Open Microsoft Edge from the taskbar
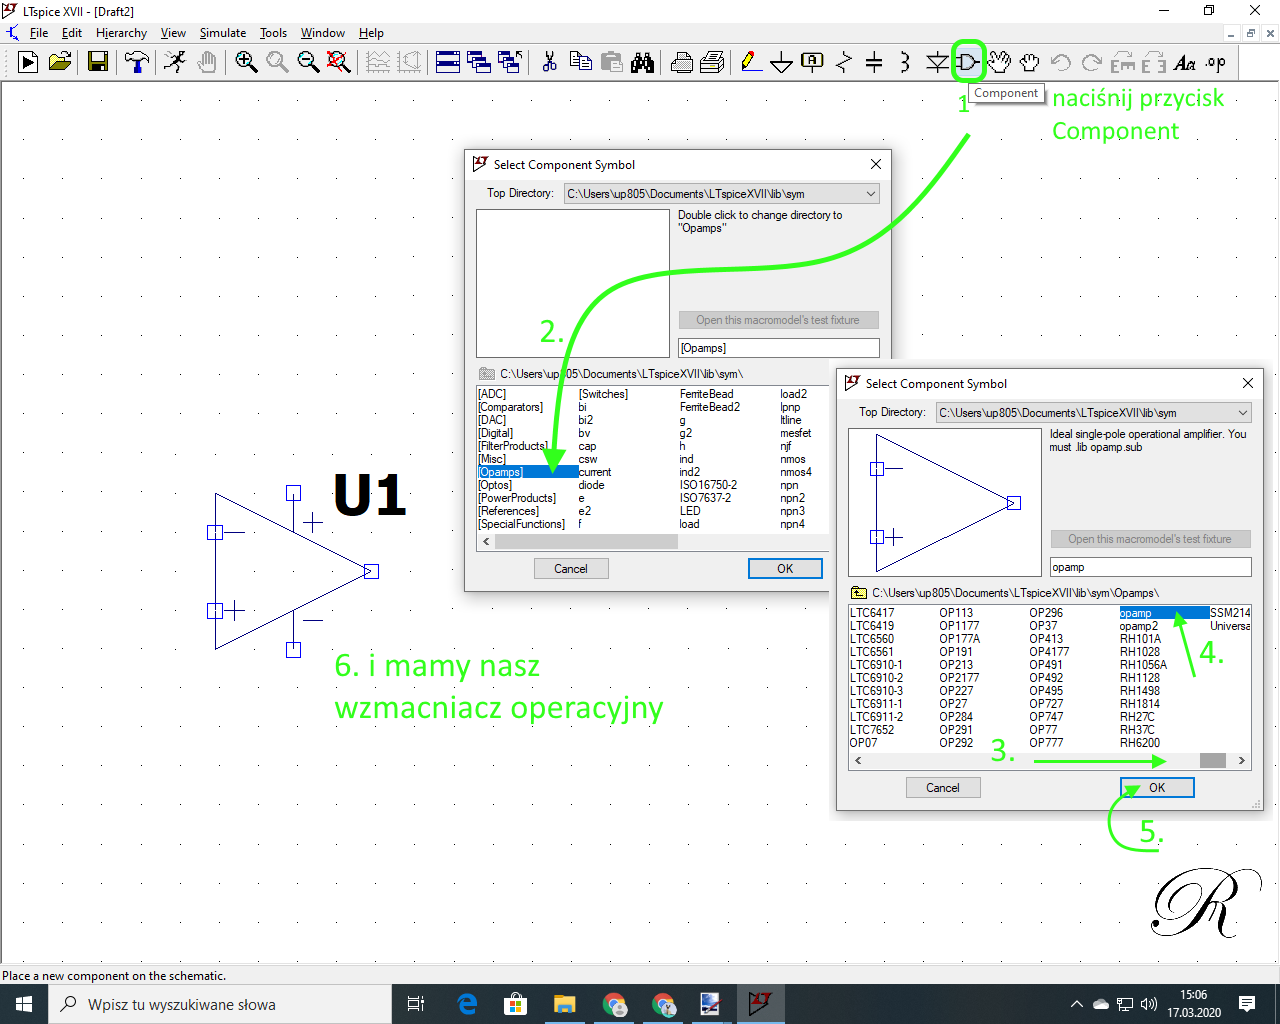This screenshot has width=1280, height=1024. (x=467, y=1004)
